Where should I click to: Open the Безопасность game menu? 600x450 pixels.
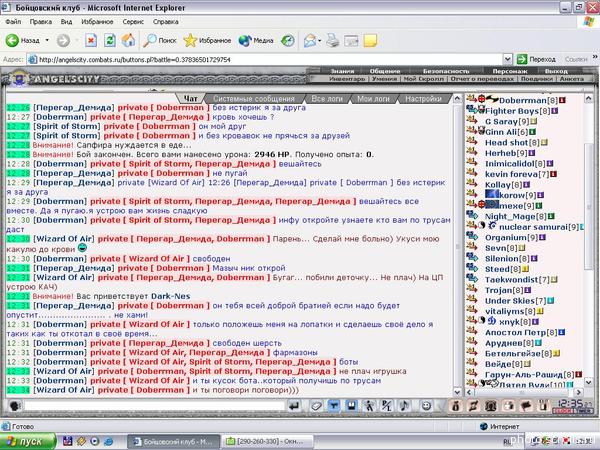tap(446, 71)
